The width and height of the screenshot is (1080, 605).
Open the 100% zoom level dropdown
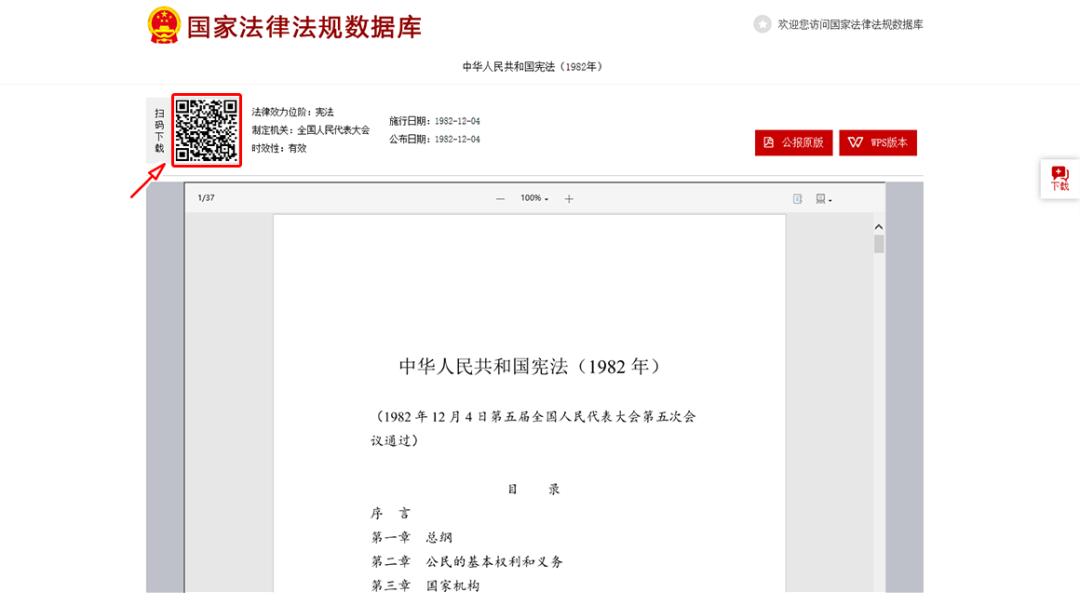coord(534,199)
